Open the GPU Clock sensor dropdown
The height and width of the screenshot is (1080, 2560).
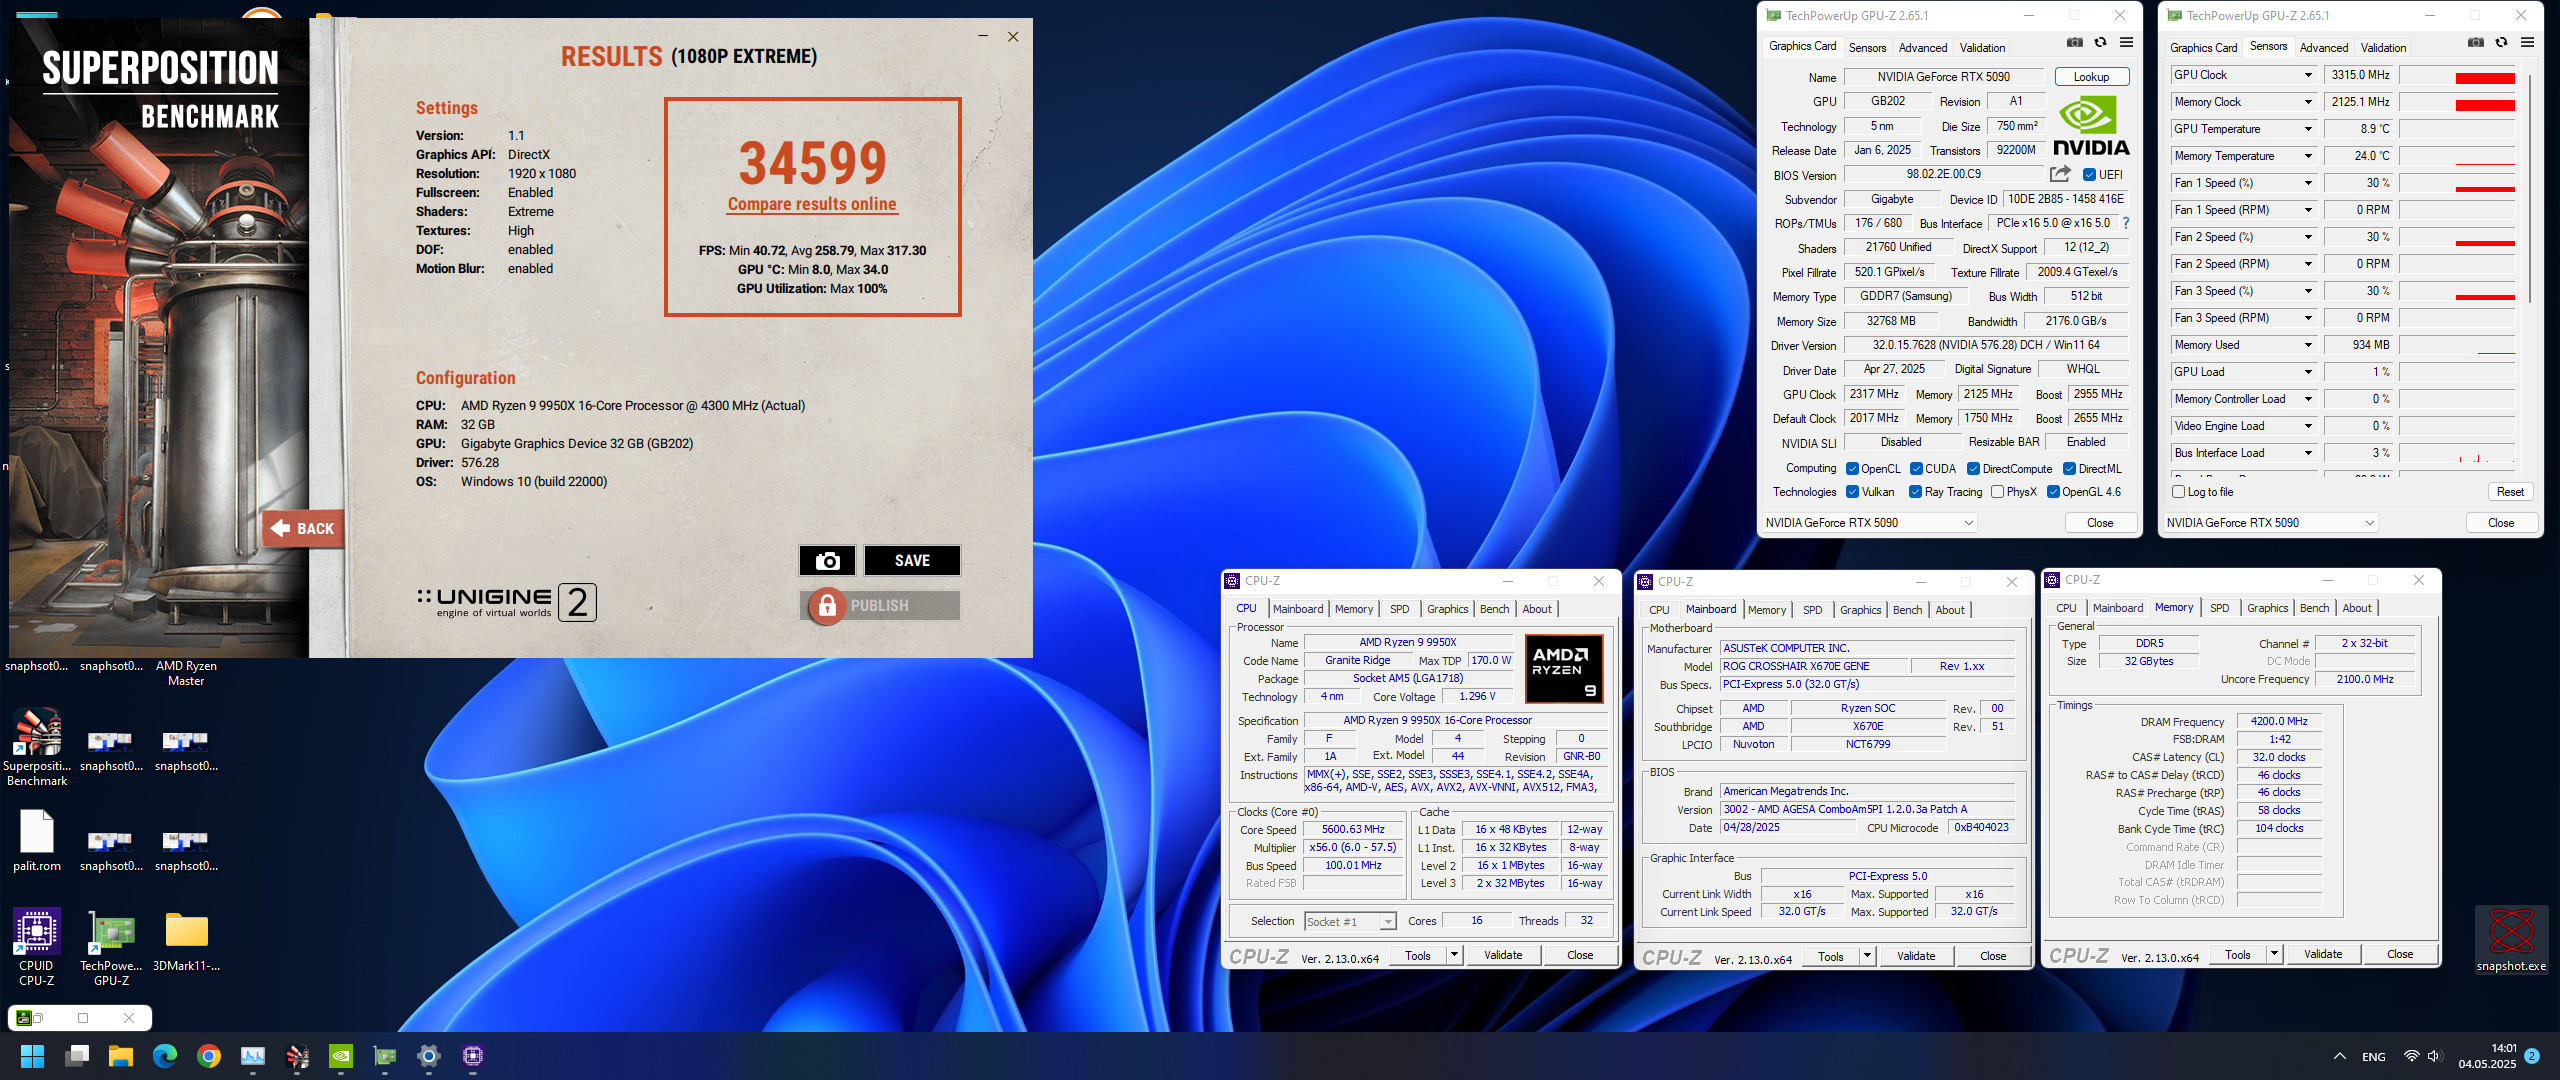pos(2308,75)
